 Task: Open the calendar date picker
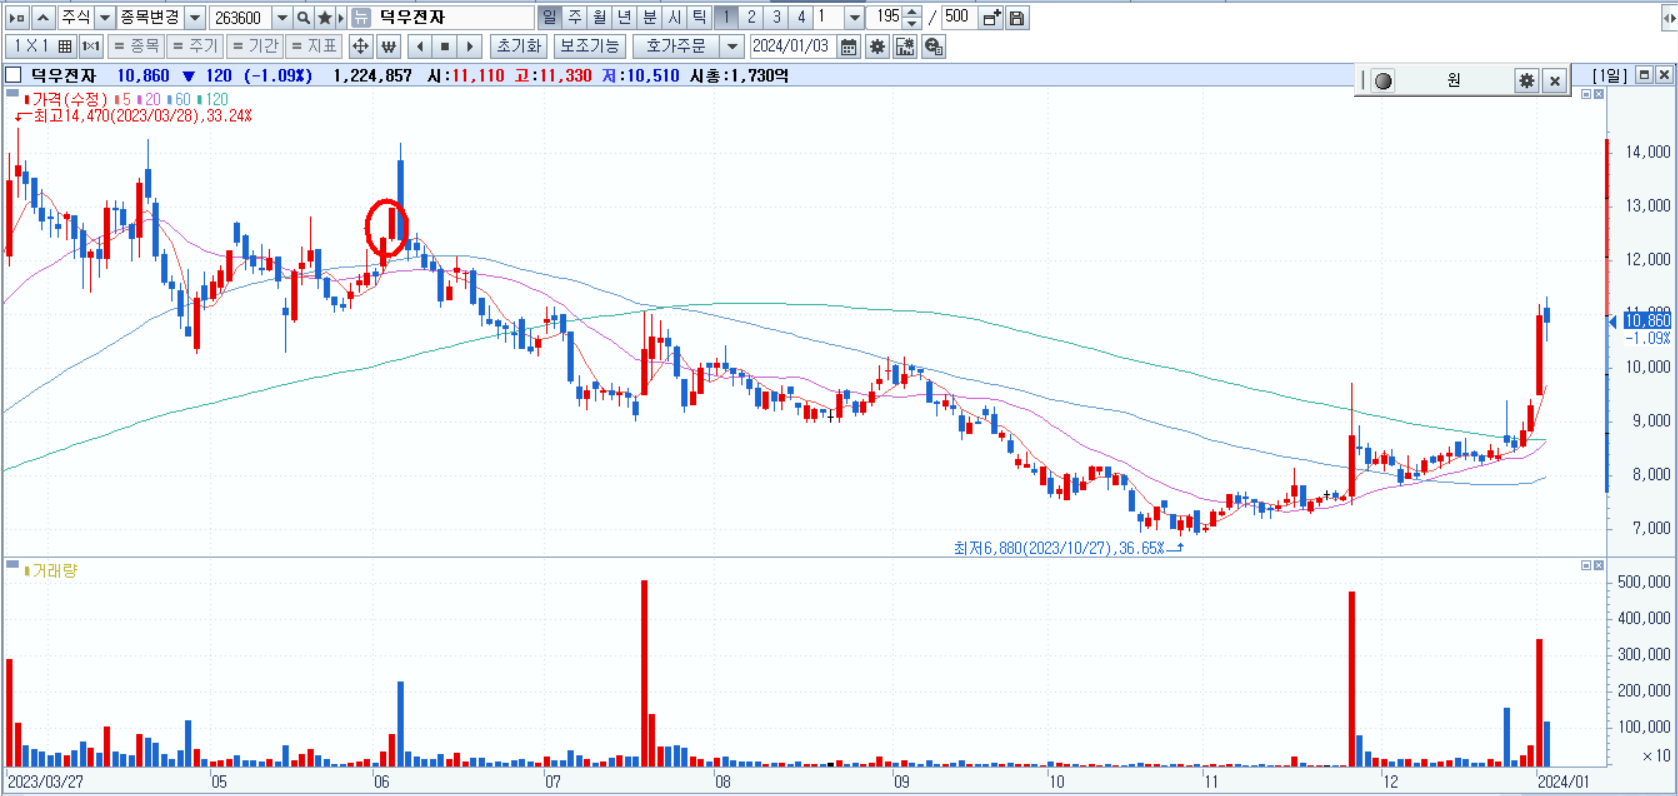[x=848, y=46]
